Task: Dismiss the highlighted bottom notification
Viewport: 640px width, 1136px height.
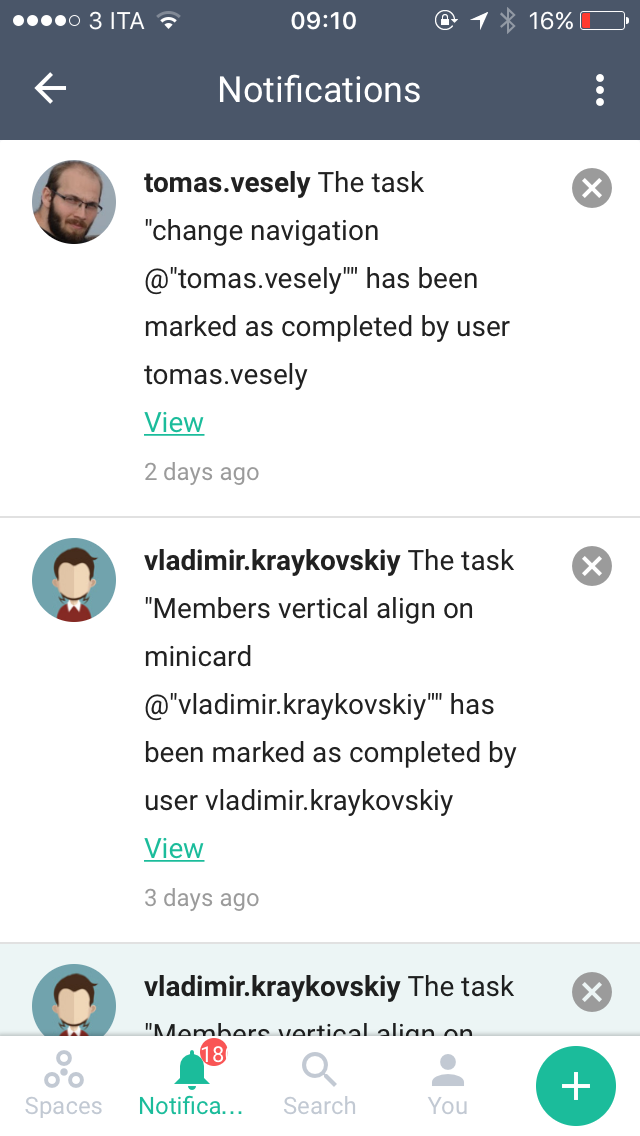Action: [x=591, y=992]
